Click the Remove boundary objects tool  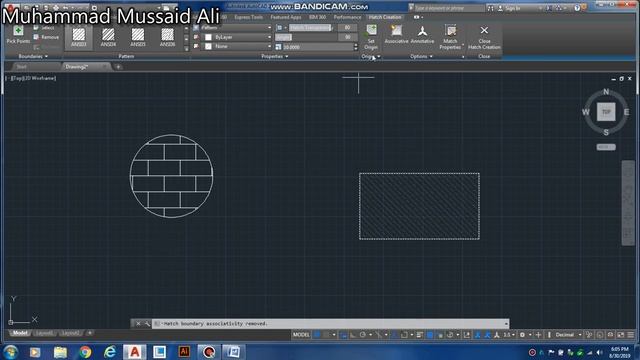(x=46, y=37)
